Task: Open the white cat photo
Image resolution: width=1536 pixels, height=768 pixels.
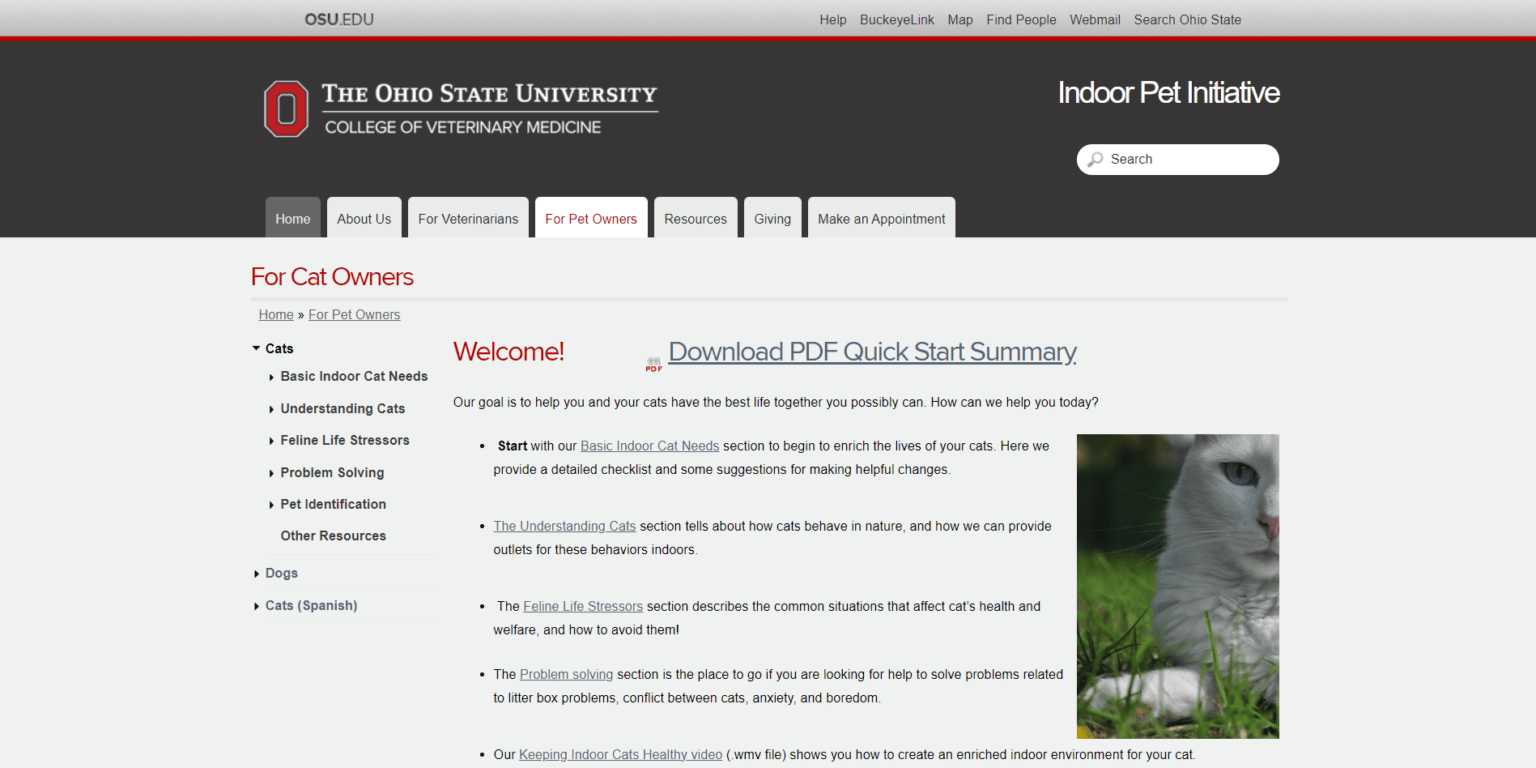Action: pyautogui.click(x=1177, y=585)
